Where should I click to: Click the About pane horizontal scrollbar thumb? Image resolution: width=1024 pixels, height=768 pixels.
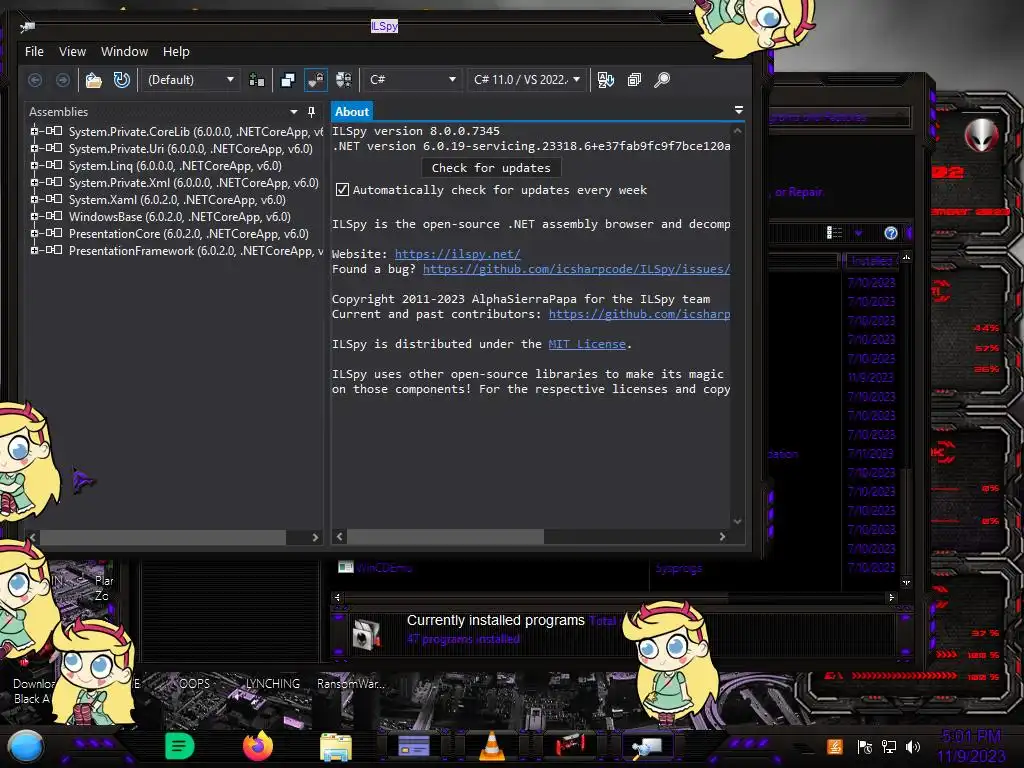point(445,537)
